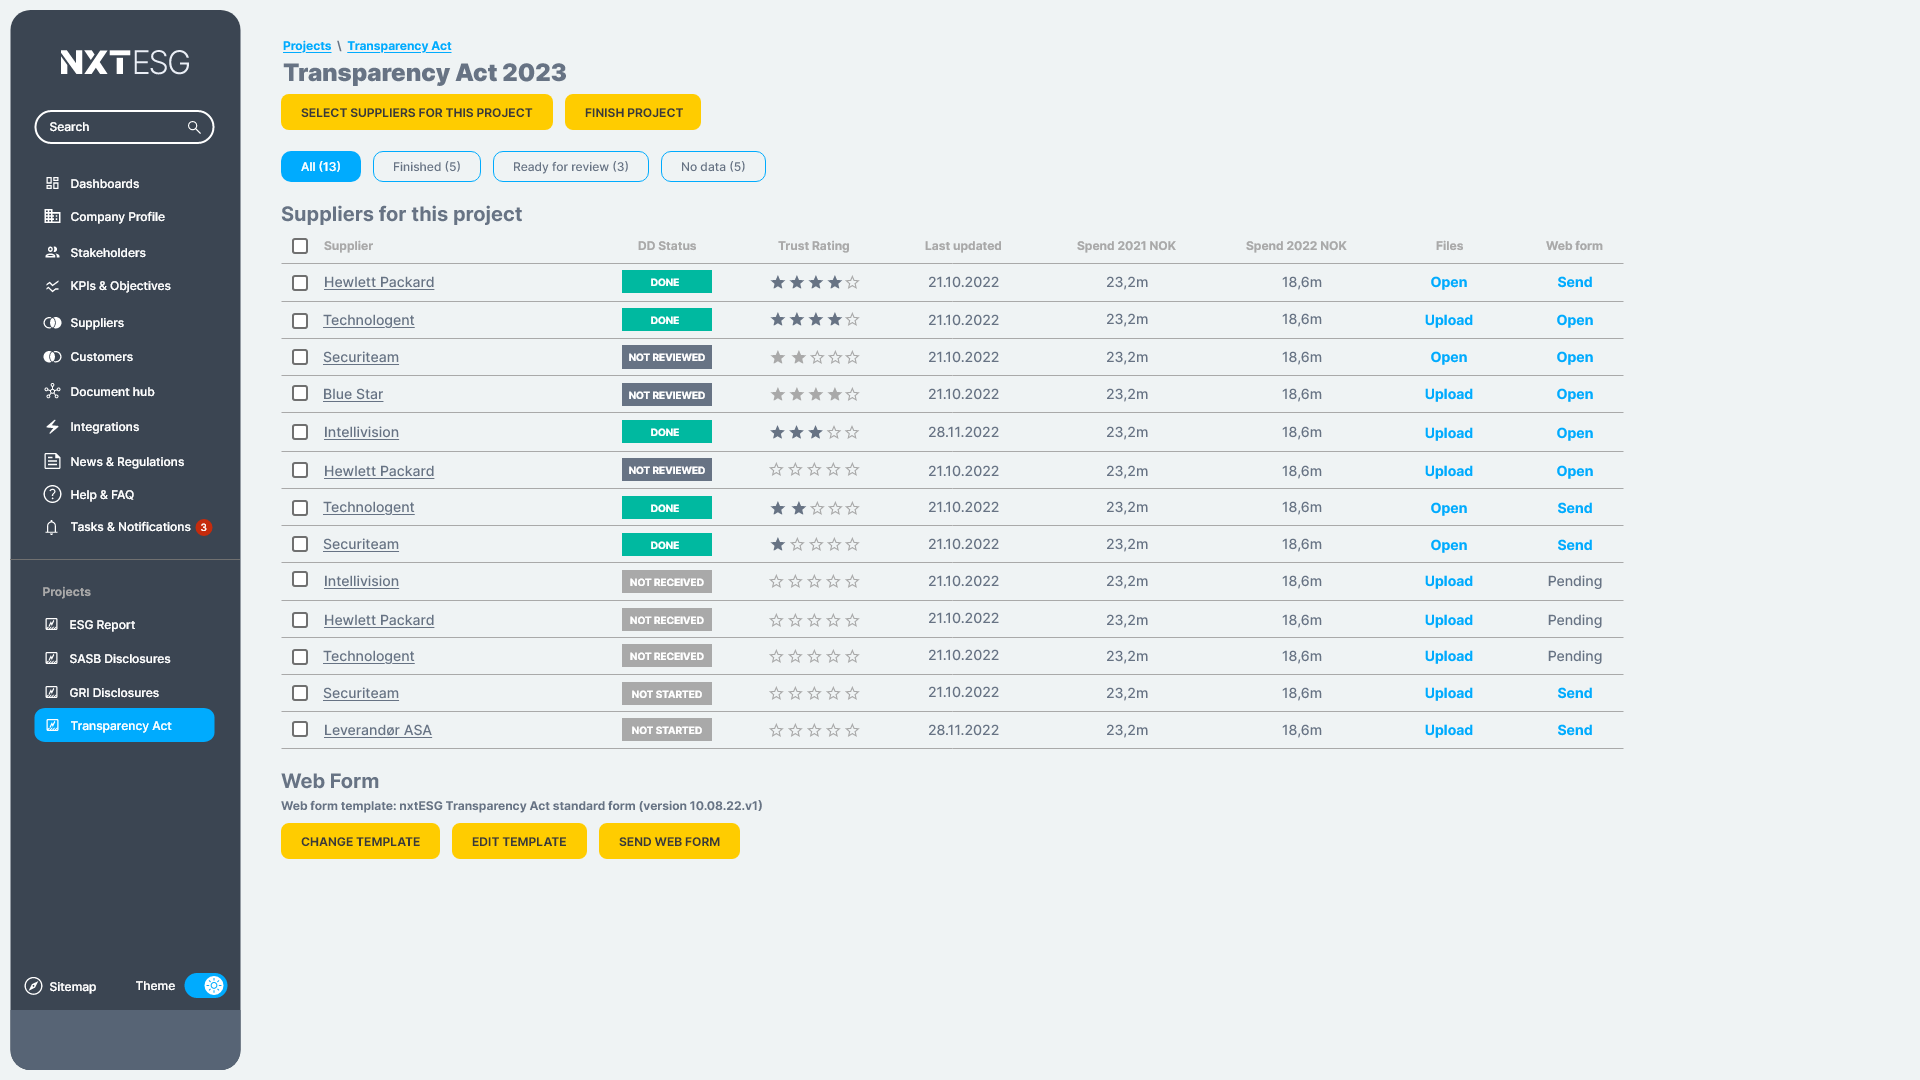
Task: Click the Finish Project button
Action: pos(633,112)
